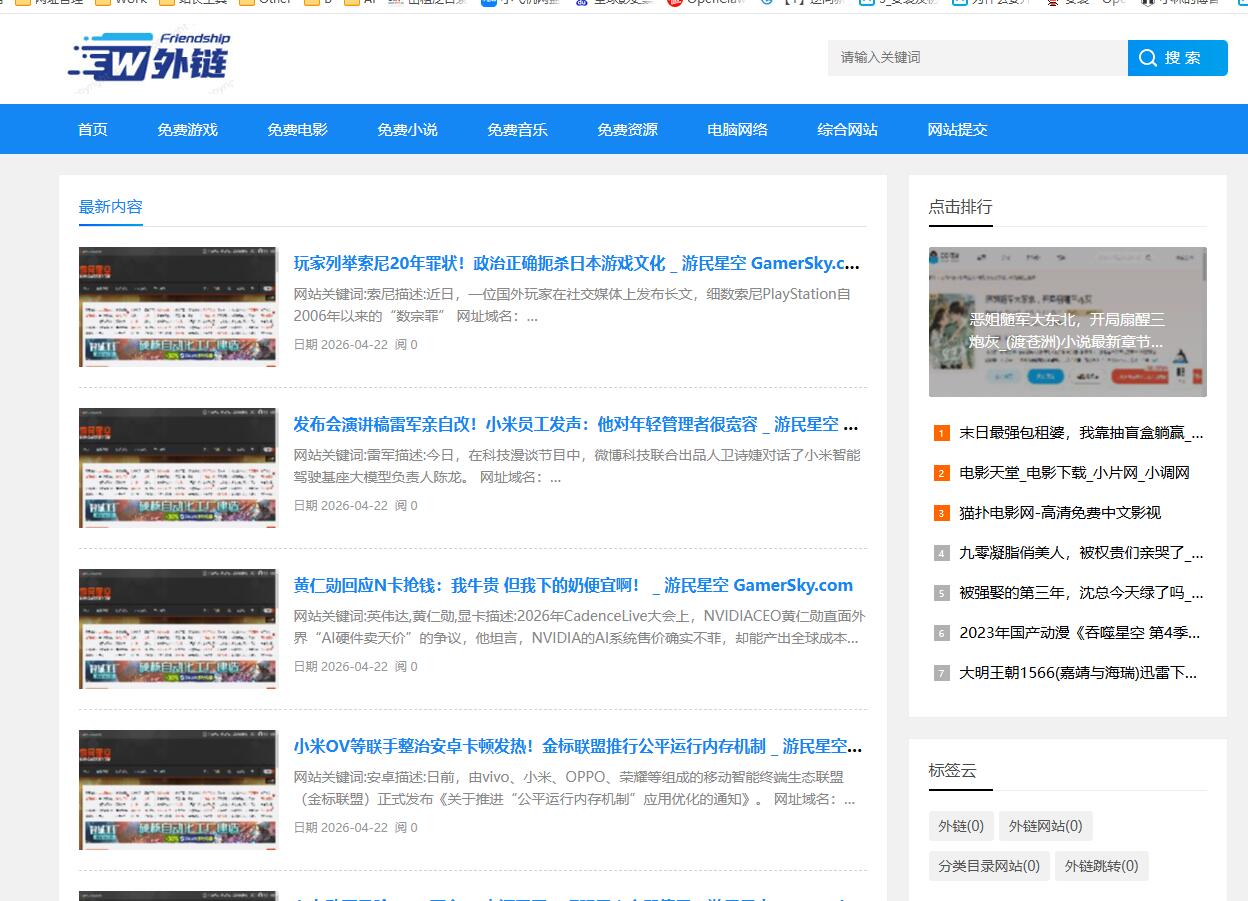Select 免费游戏 in the navigation bar
This screenshot has height=901, width=1248.
pyautogui.click(x=188, y=129)
